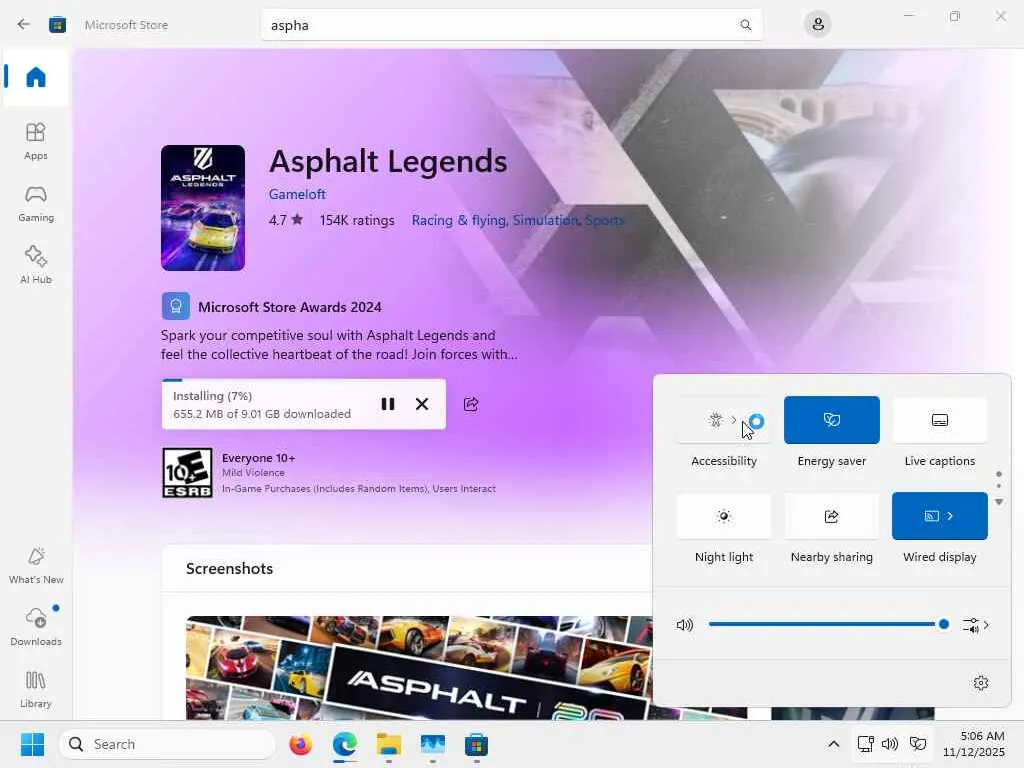Open File Explorer from taskbar
Viewport: 1024px width, 768px height.
[x=389, y=744]
